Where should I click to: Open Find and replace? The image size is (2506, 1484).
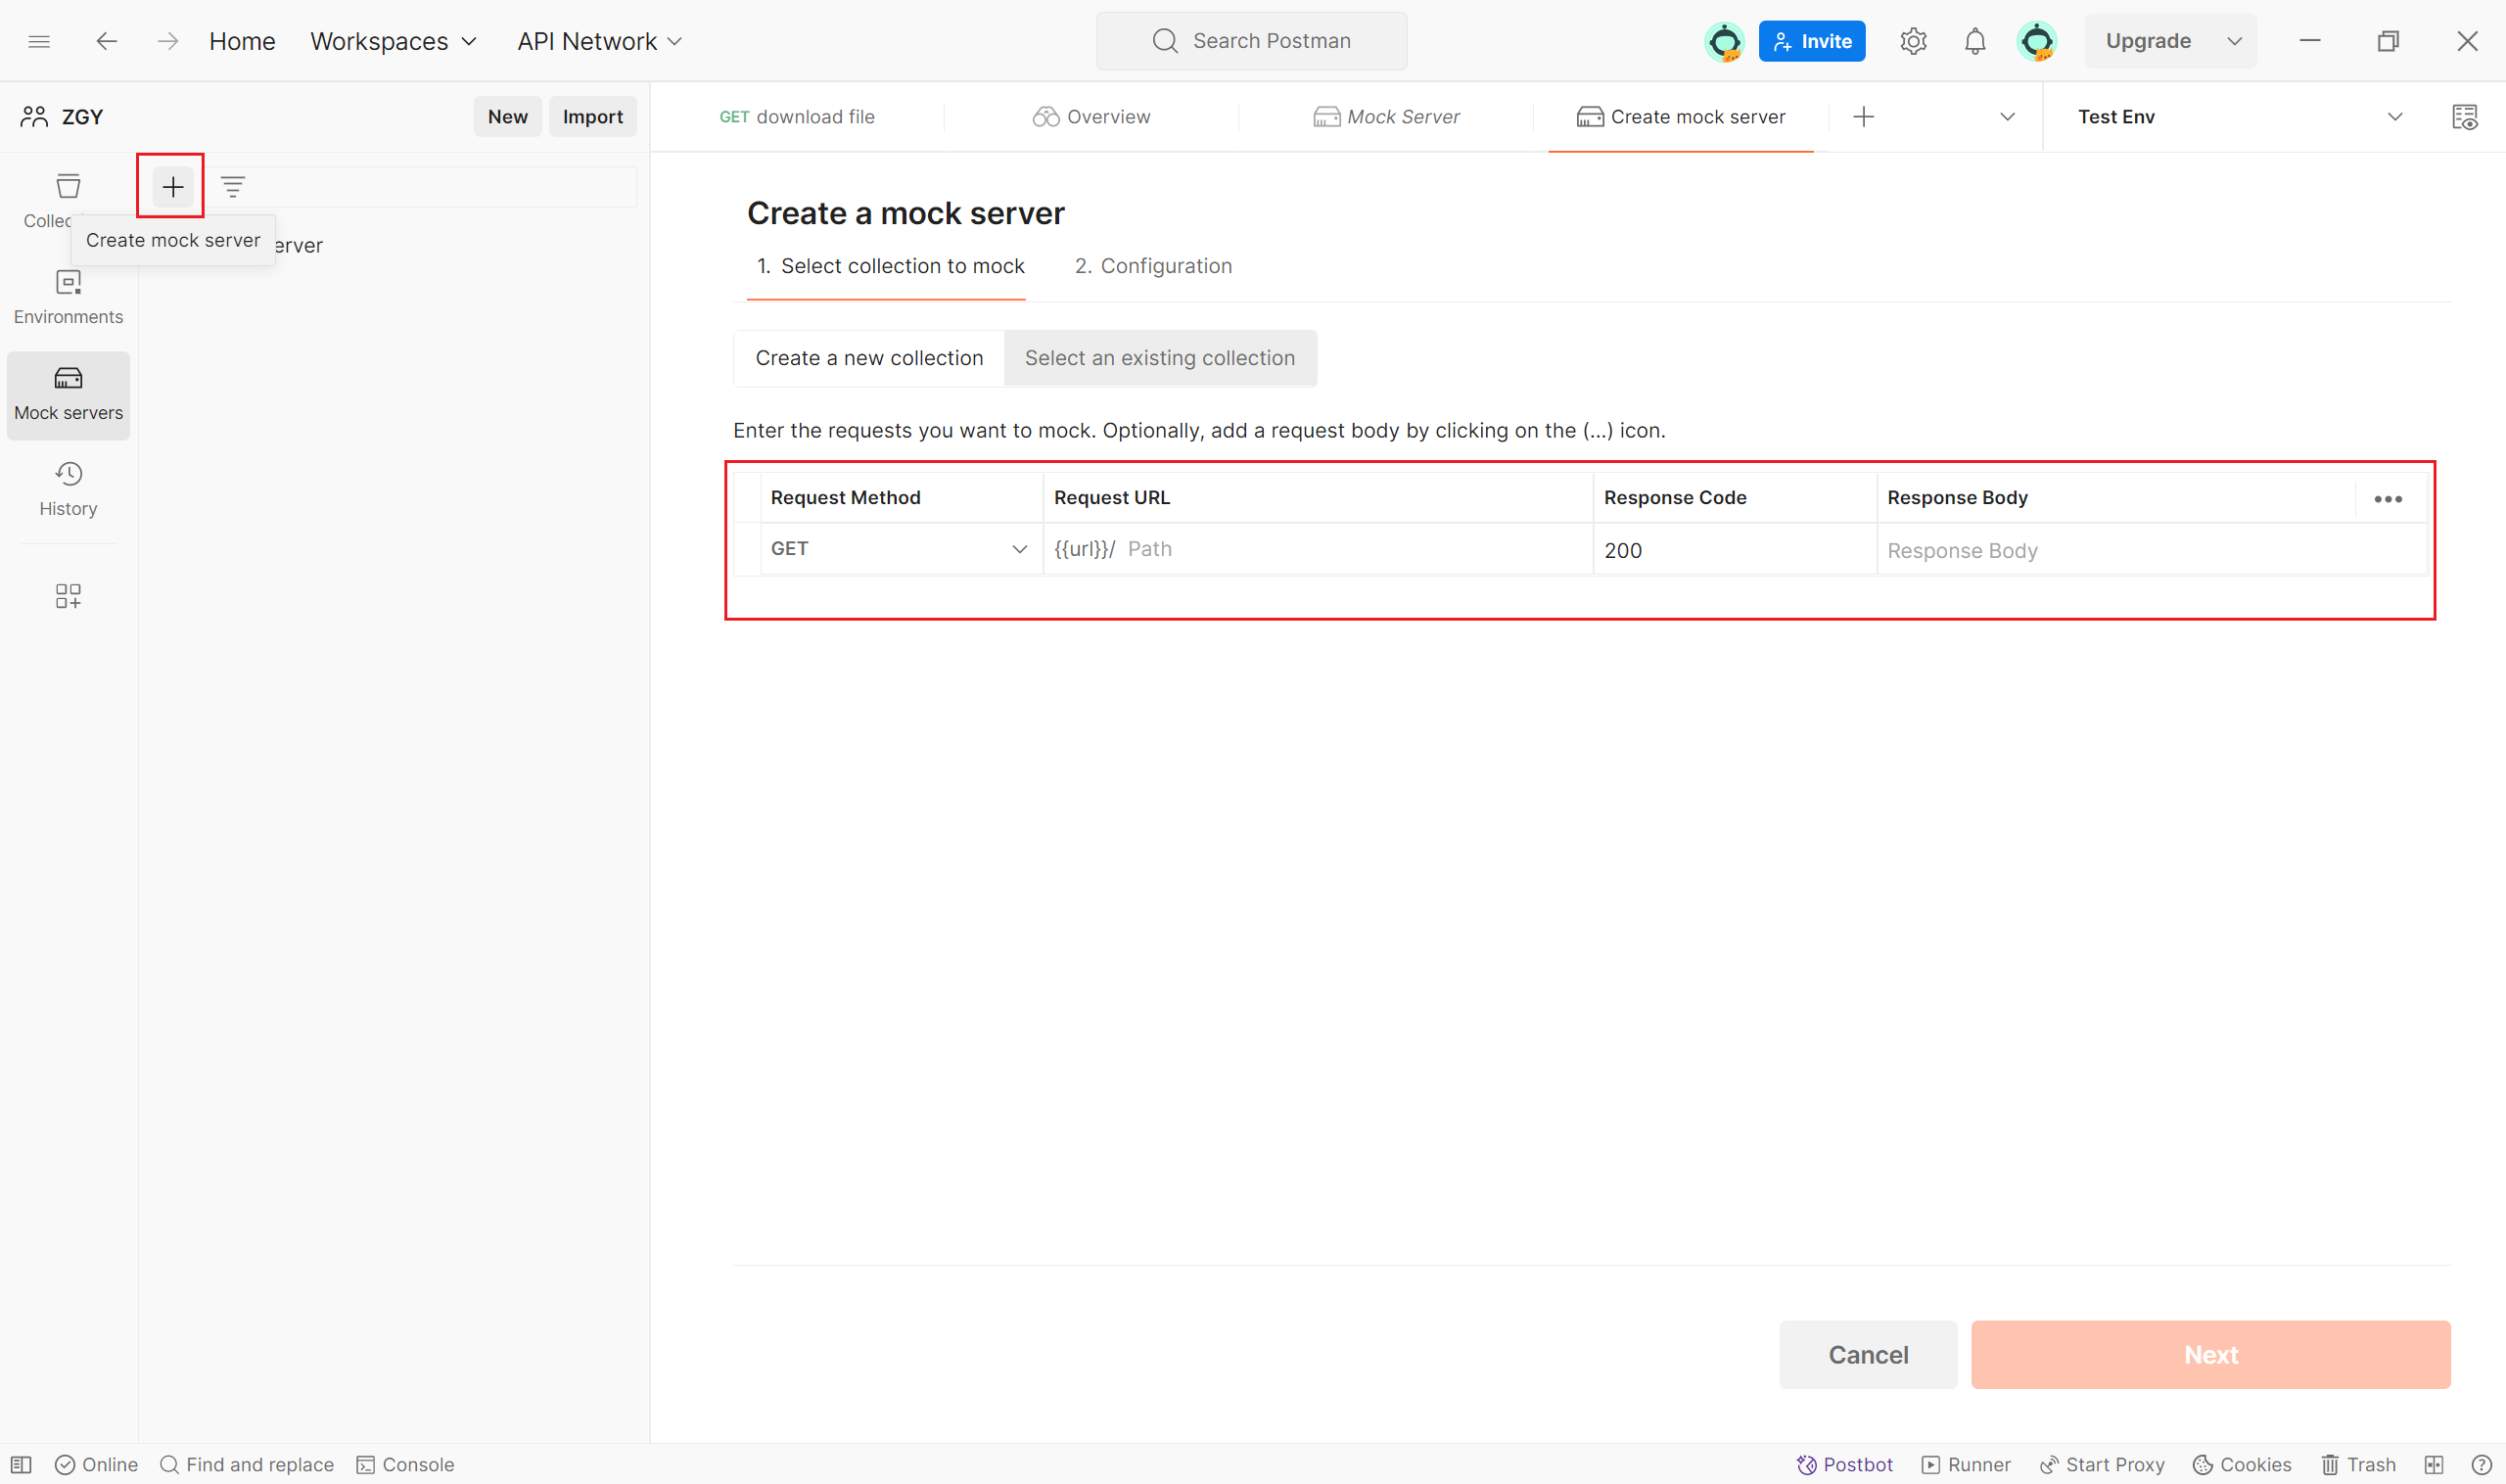pyautogui.click(x=247, y=1464)
